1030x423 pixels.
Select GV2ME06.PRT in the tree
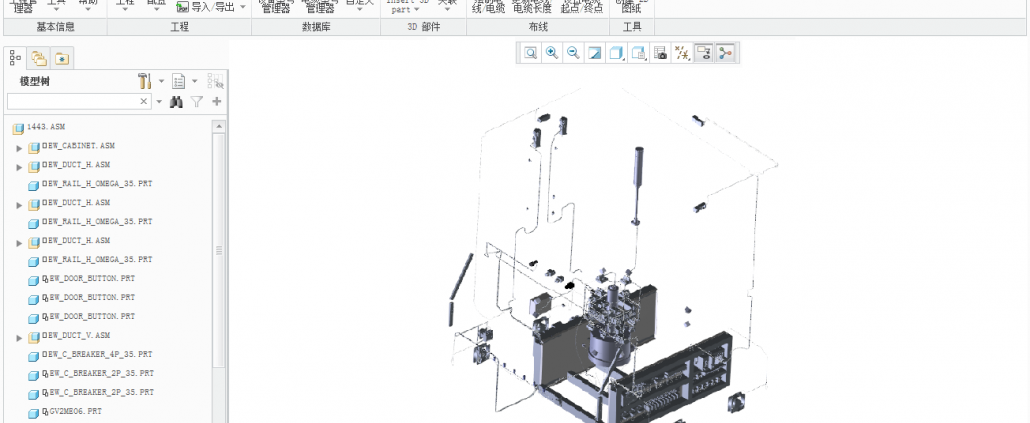72,412
